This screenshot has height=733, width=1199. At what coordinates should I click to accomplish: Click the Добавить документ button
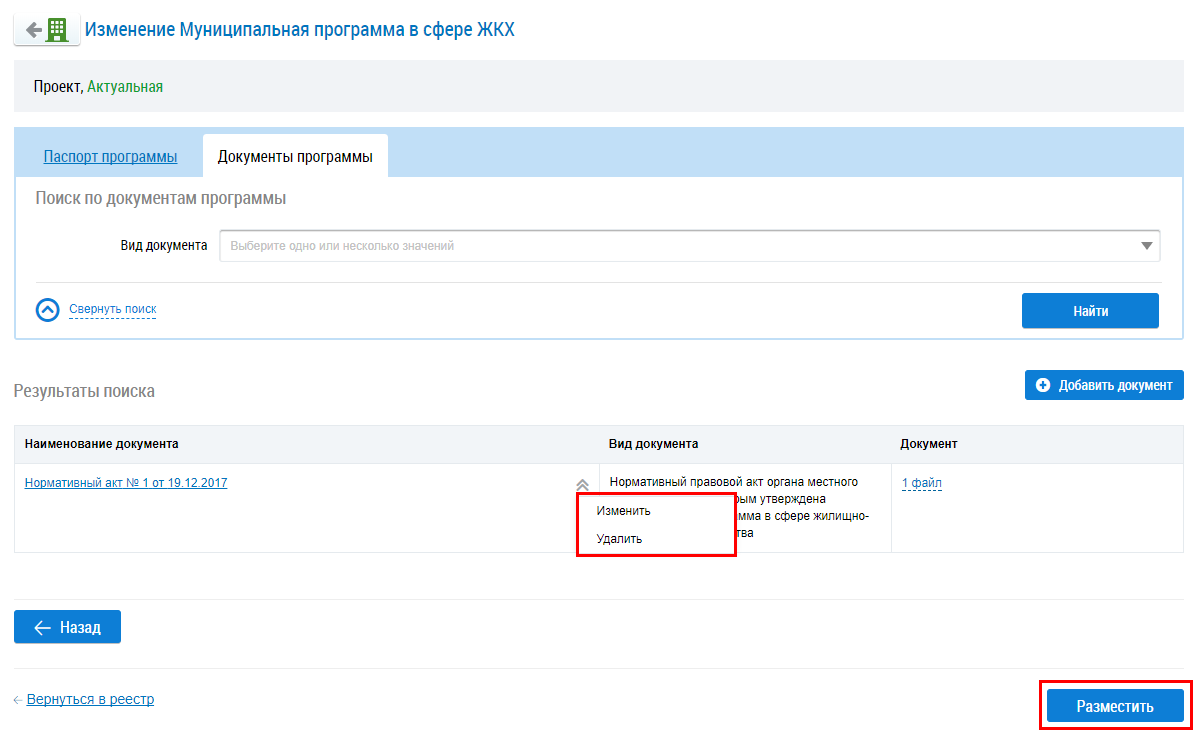1104,385
